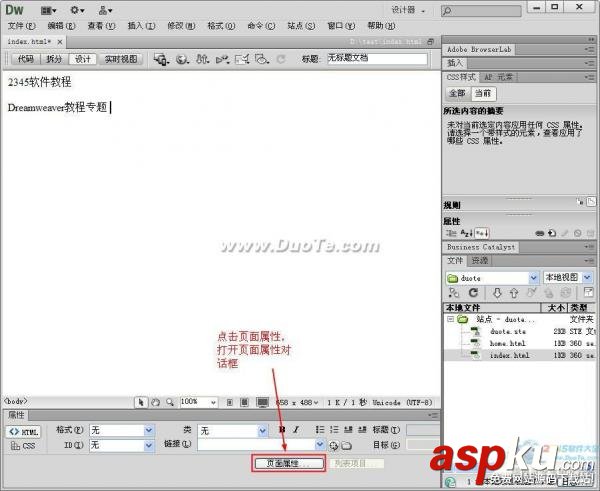The image size is (600, 491).
Task: Click the category view icon under 属性
Action: coord(451,233)
